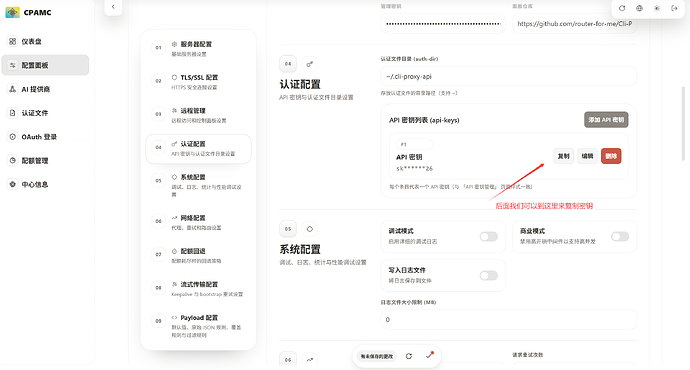The width and height of the screenshot is (690, 370).
Task: Open 配额管理 in sidebar
Action: click(45, 161)
